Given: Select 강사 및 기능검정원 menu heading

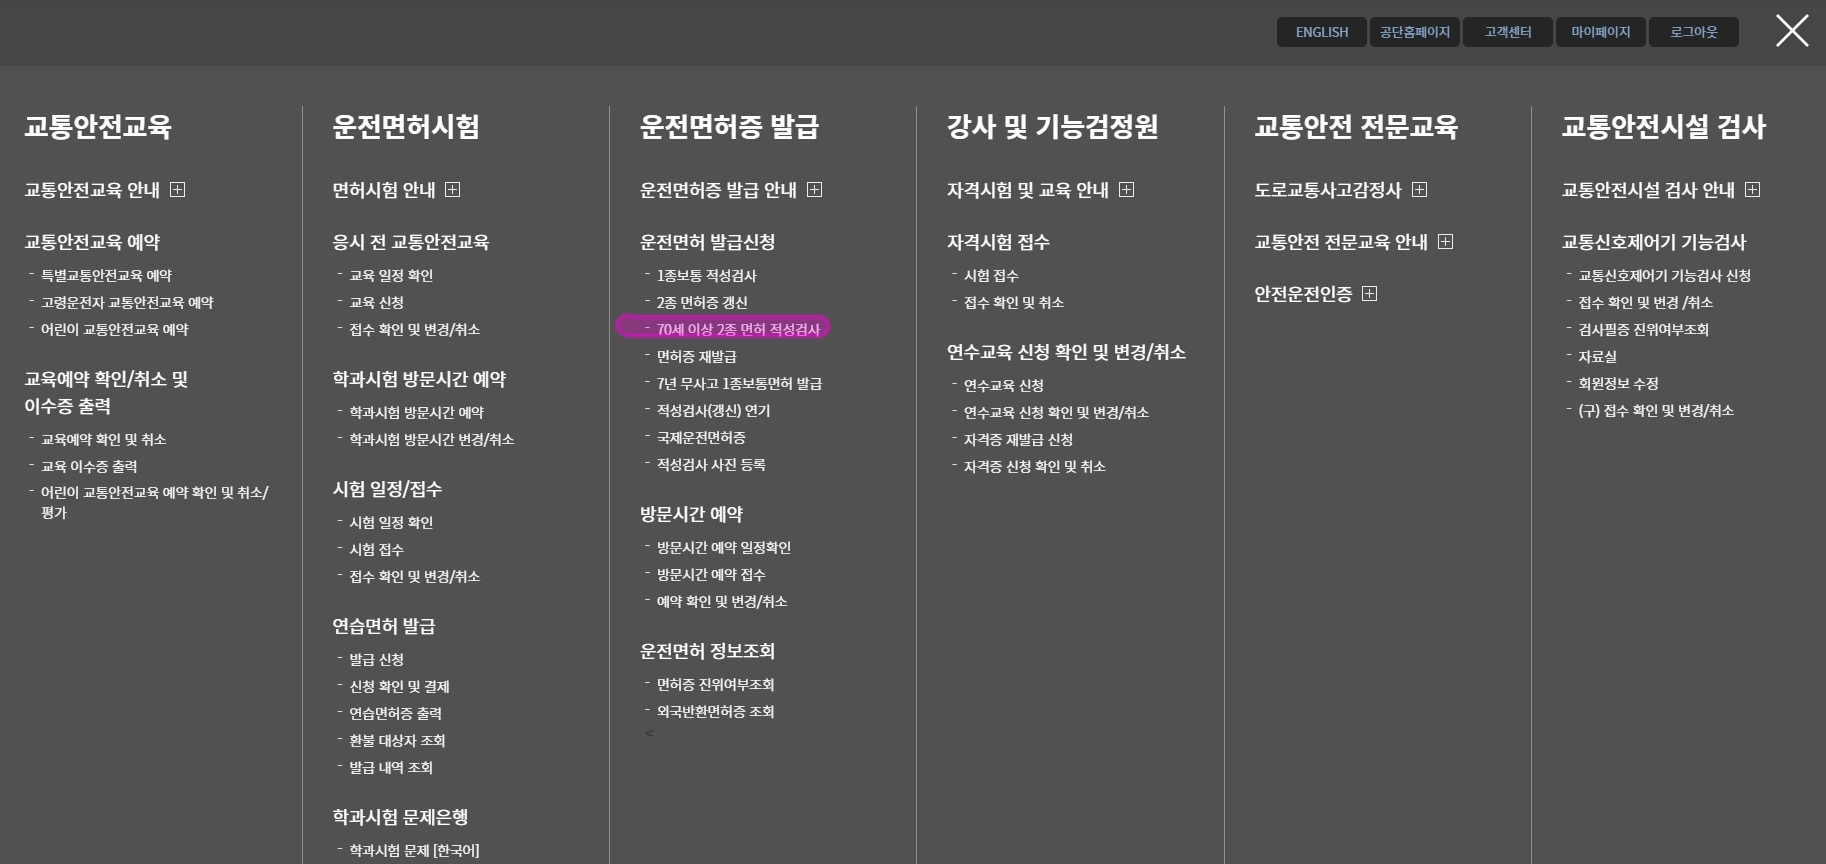Looking at the screenshot, I should click(1052, 126).
